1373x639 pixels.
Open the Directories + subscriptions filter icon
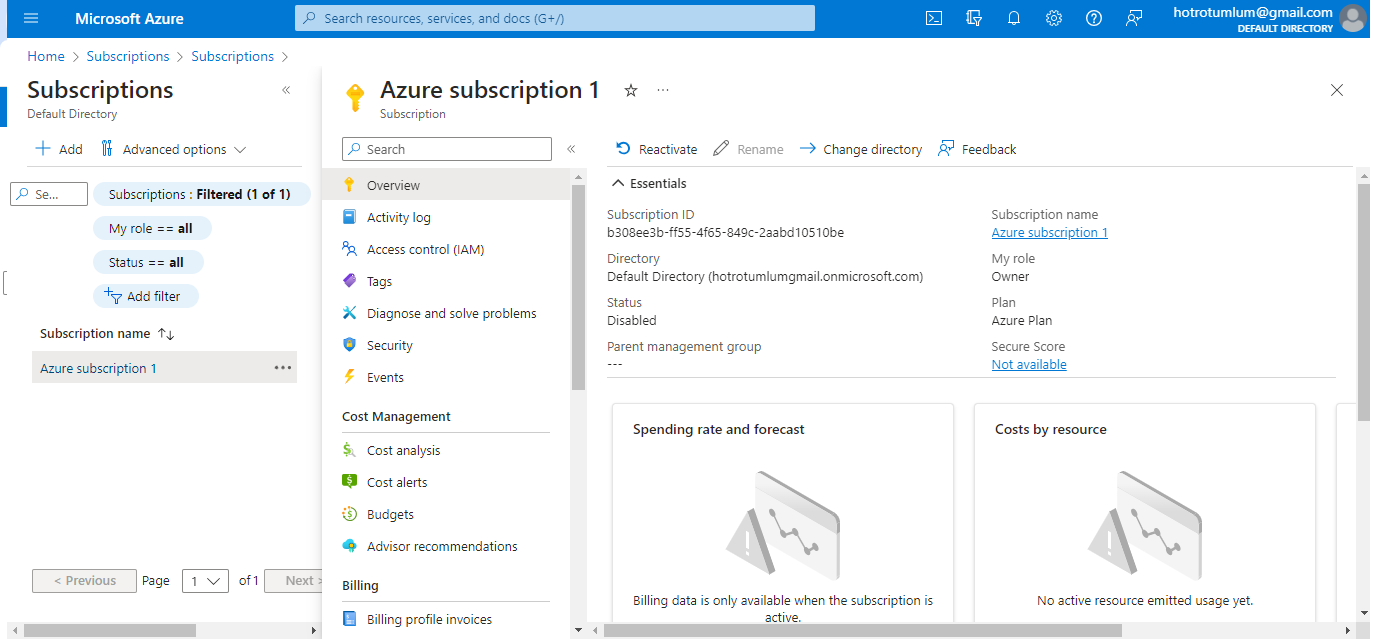(x=974, y=18)
